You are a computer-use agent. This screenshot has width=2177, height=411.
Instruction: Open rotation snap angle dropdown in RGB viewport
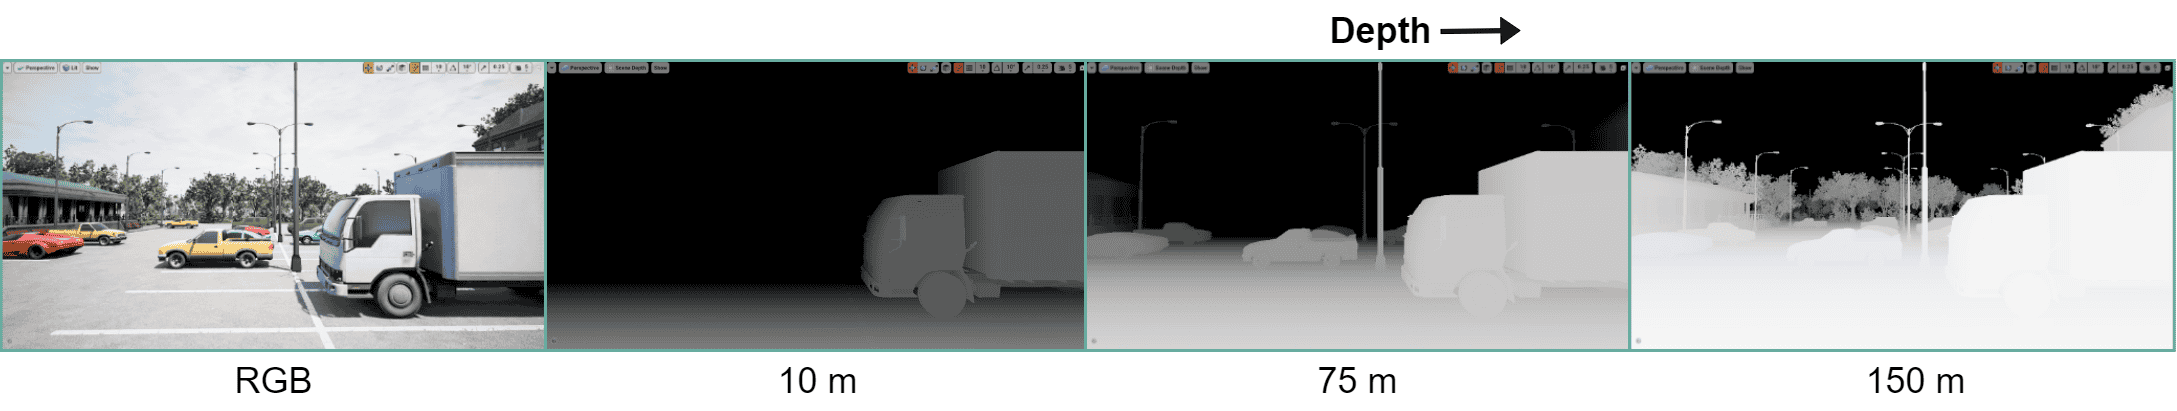click(467, 68)
